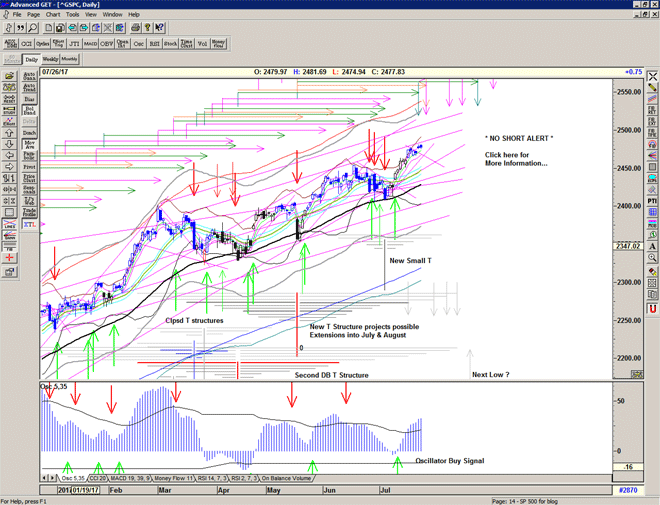Switch chart to Weekly timeframe
This screenshot has height=505, width=660.
coord(50,59)
